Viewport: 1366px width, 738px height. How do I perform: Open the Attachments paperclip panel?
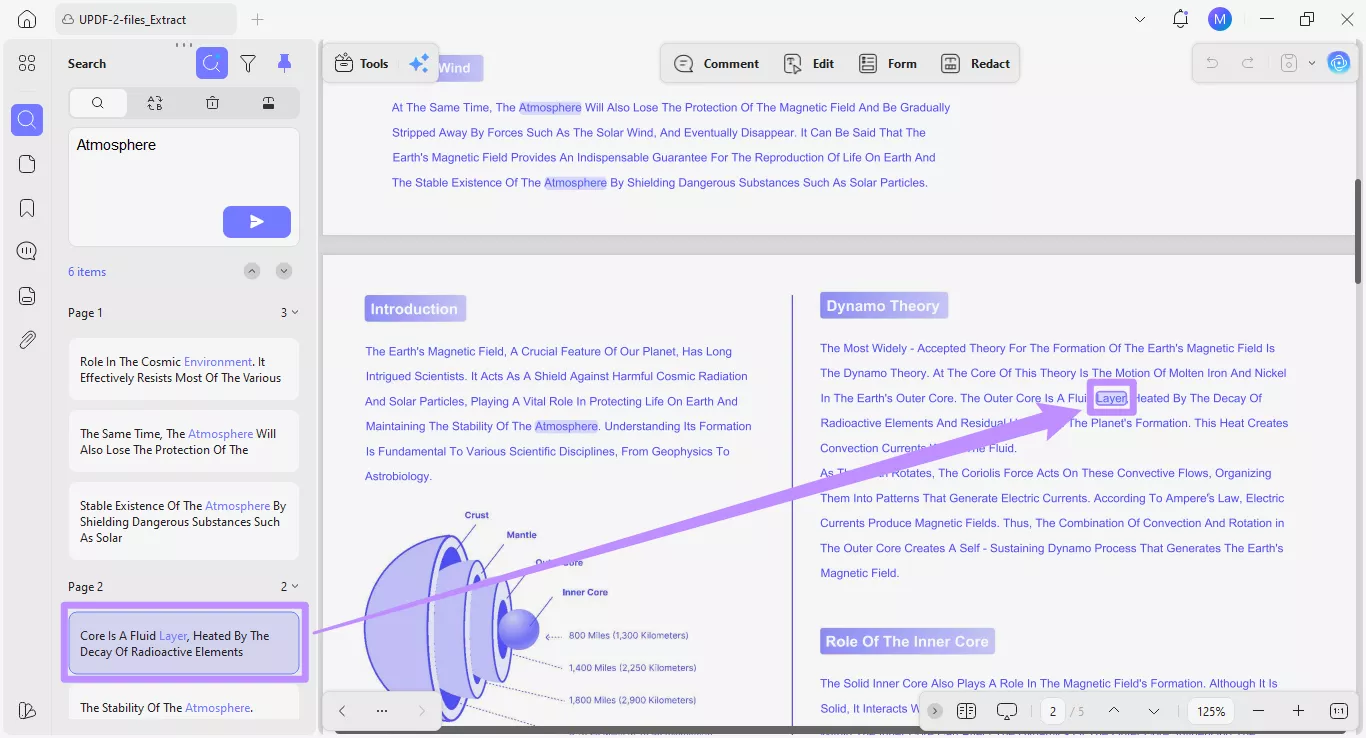26,339
